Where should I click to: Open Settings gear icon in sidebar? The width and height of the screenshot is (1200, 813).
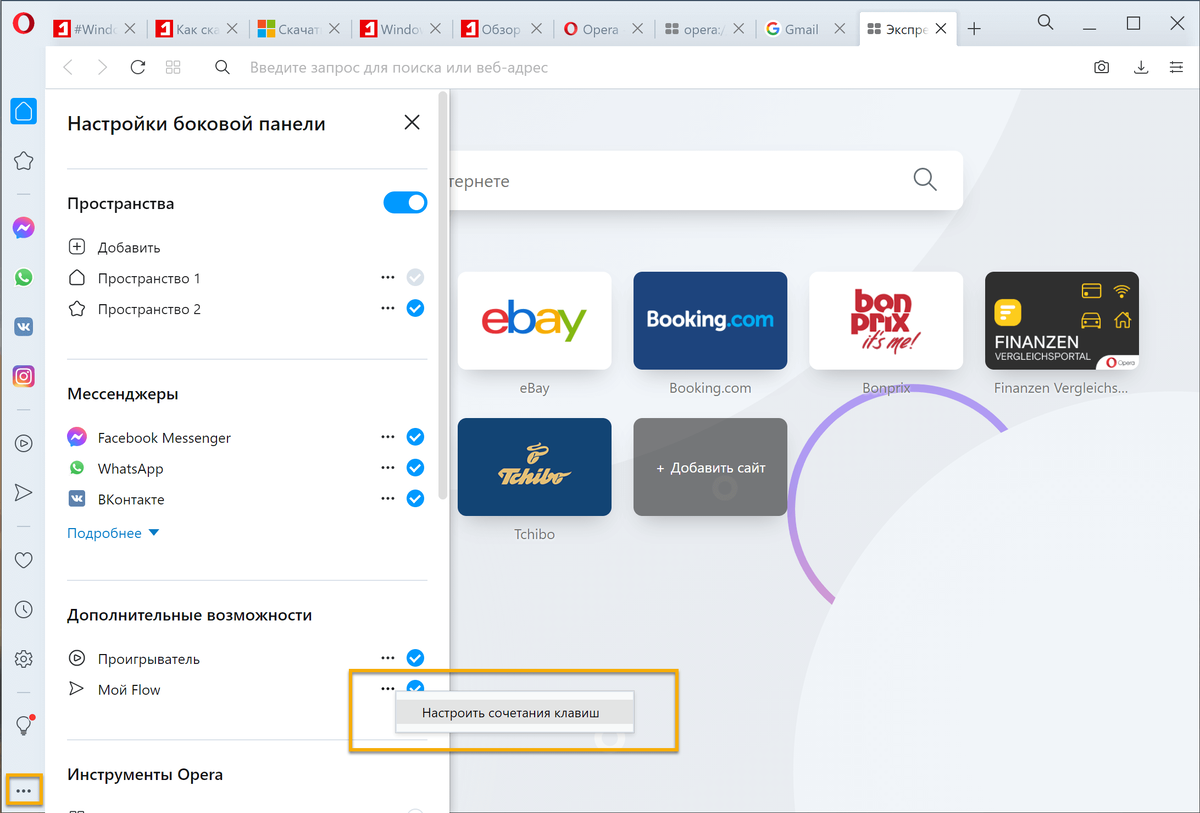[24, 659]
